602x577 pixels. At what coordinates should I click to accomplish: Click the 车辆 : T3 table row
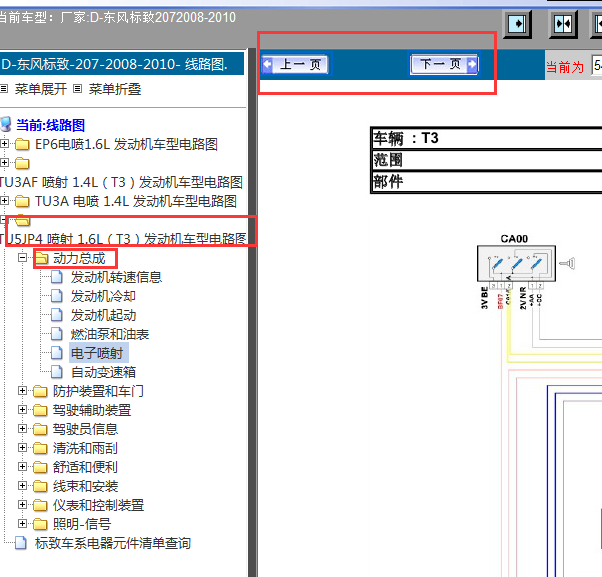pos(487,138)
